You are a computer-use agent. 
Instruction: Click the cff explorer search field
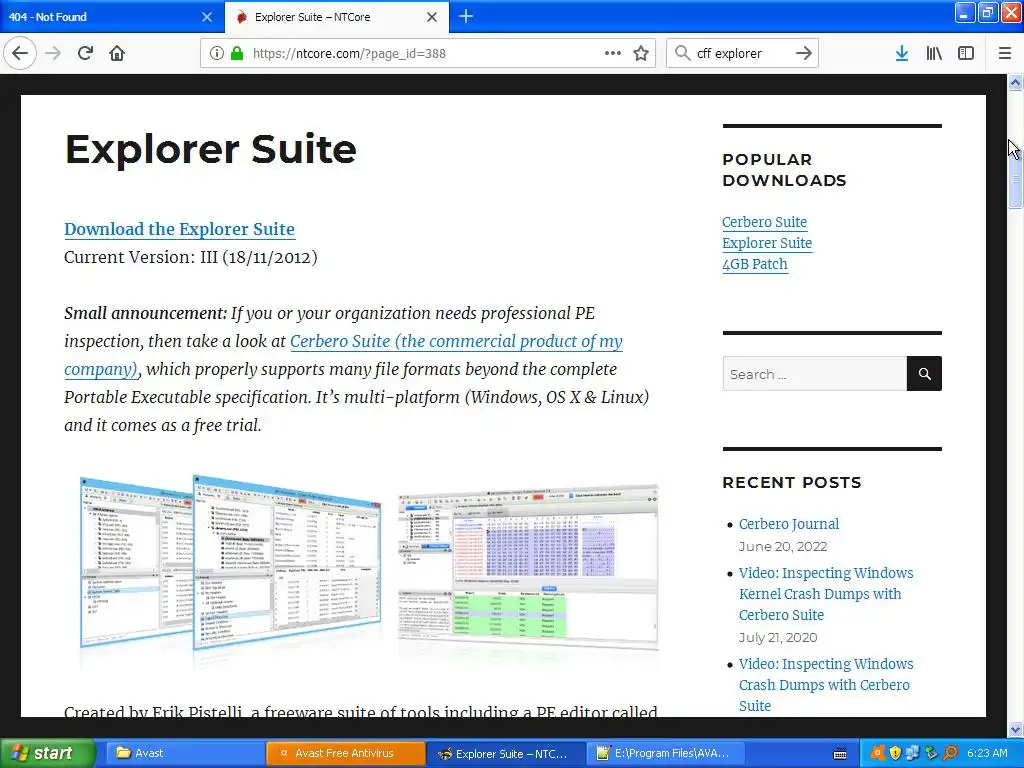tap(743, 54)
